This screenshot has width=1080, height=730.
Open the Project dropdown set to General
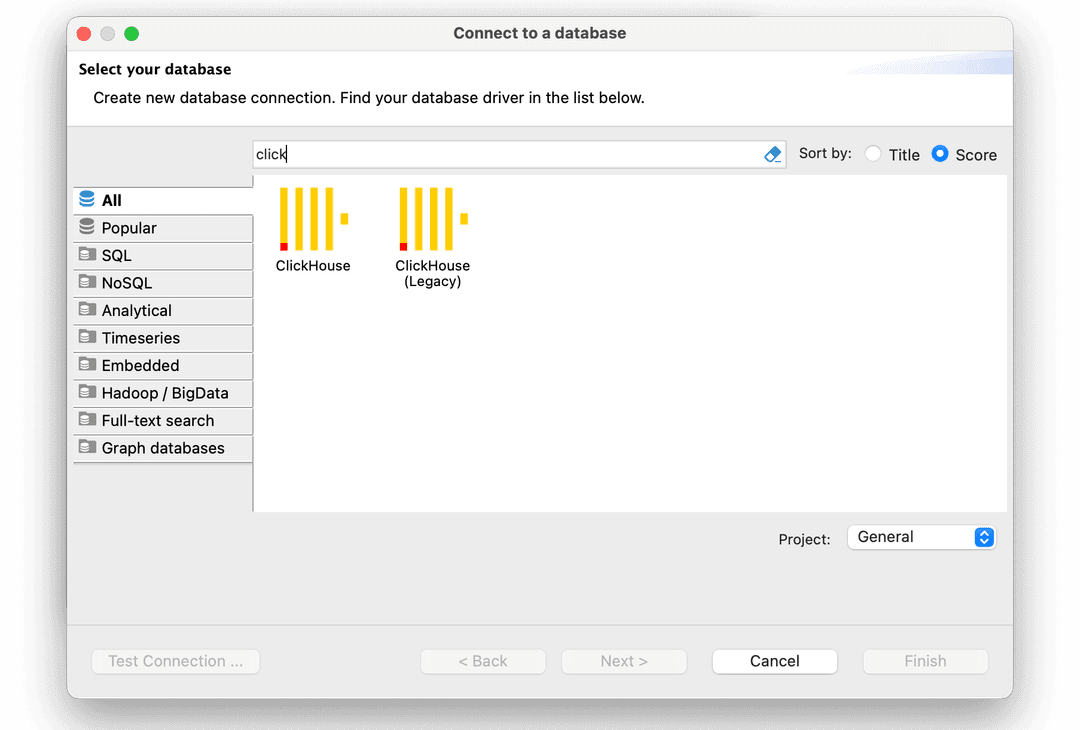click(x=922, y=537)
